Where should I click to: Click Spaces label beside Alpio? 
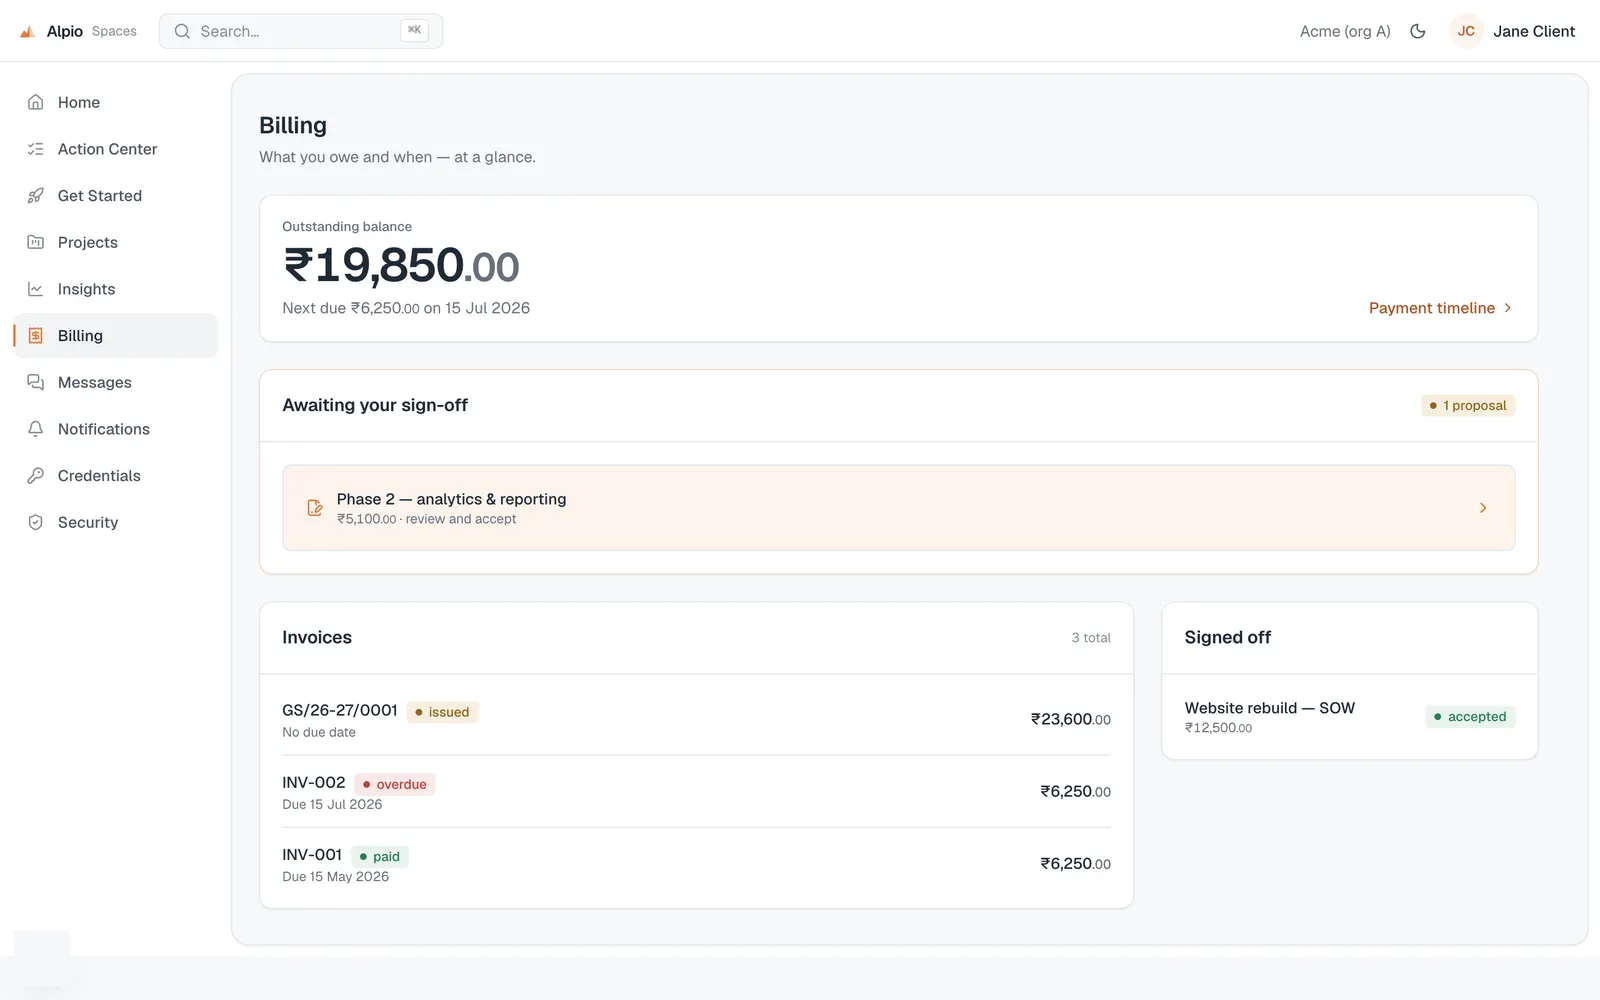[x=114, y=31]
